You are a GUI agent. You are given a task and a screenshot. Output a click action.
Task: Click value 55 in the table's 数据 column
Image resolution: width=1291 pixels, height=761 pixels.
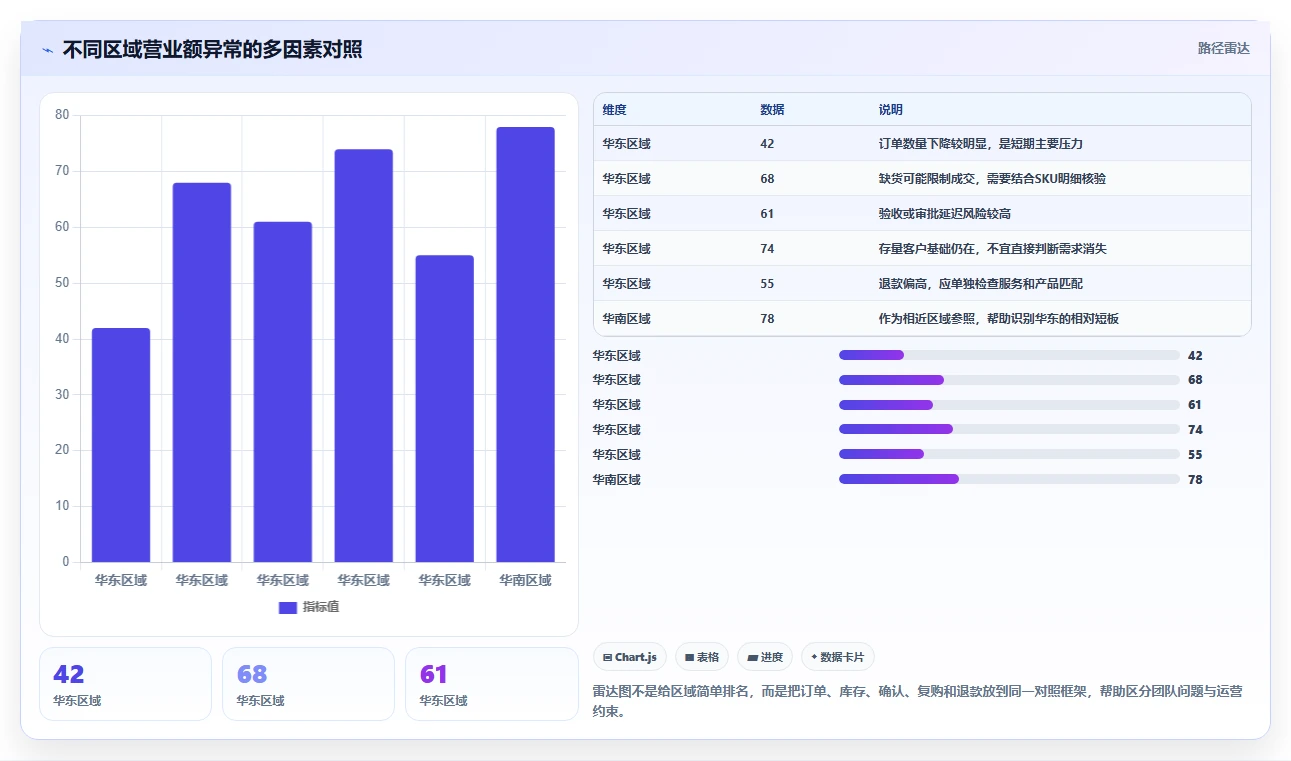767,284
